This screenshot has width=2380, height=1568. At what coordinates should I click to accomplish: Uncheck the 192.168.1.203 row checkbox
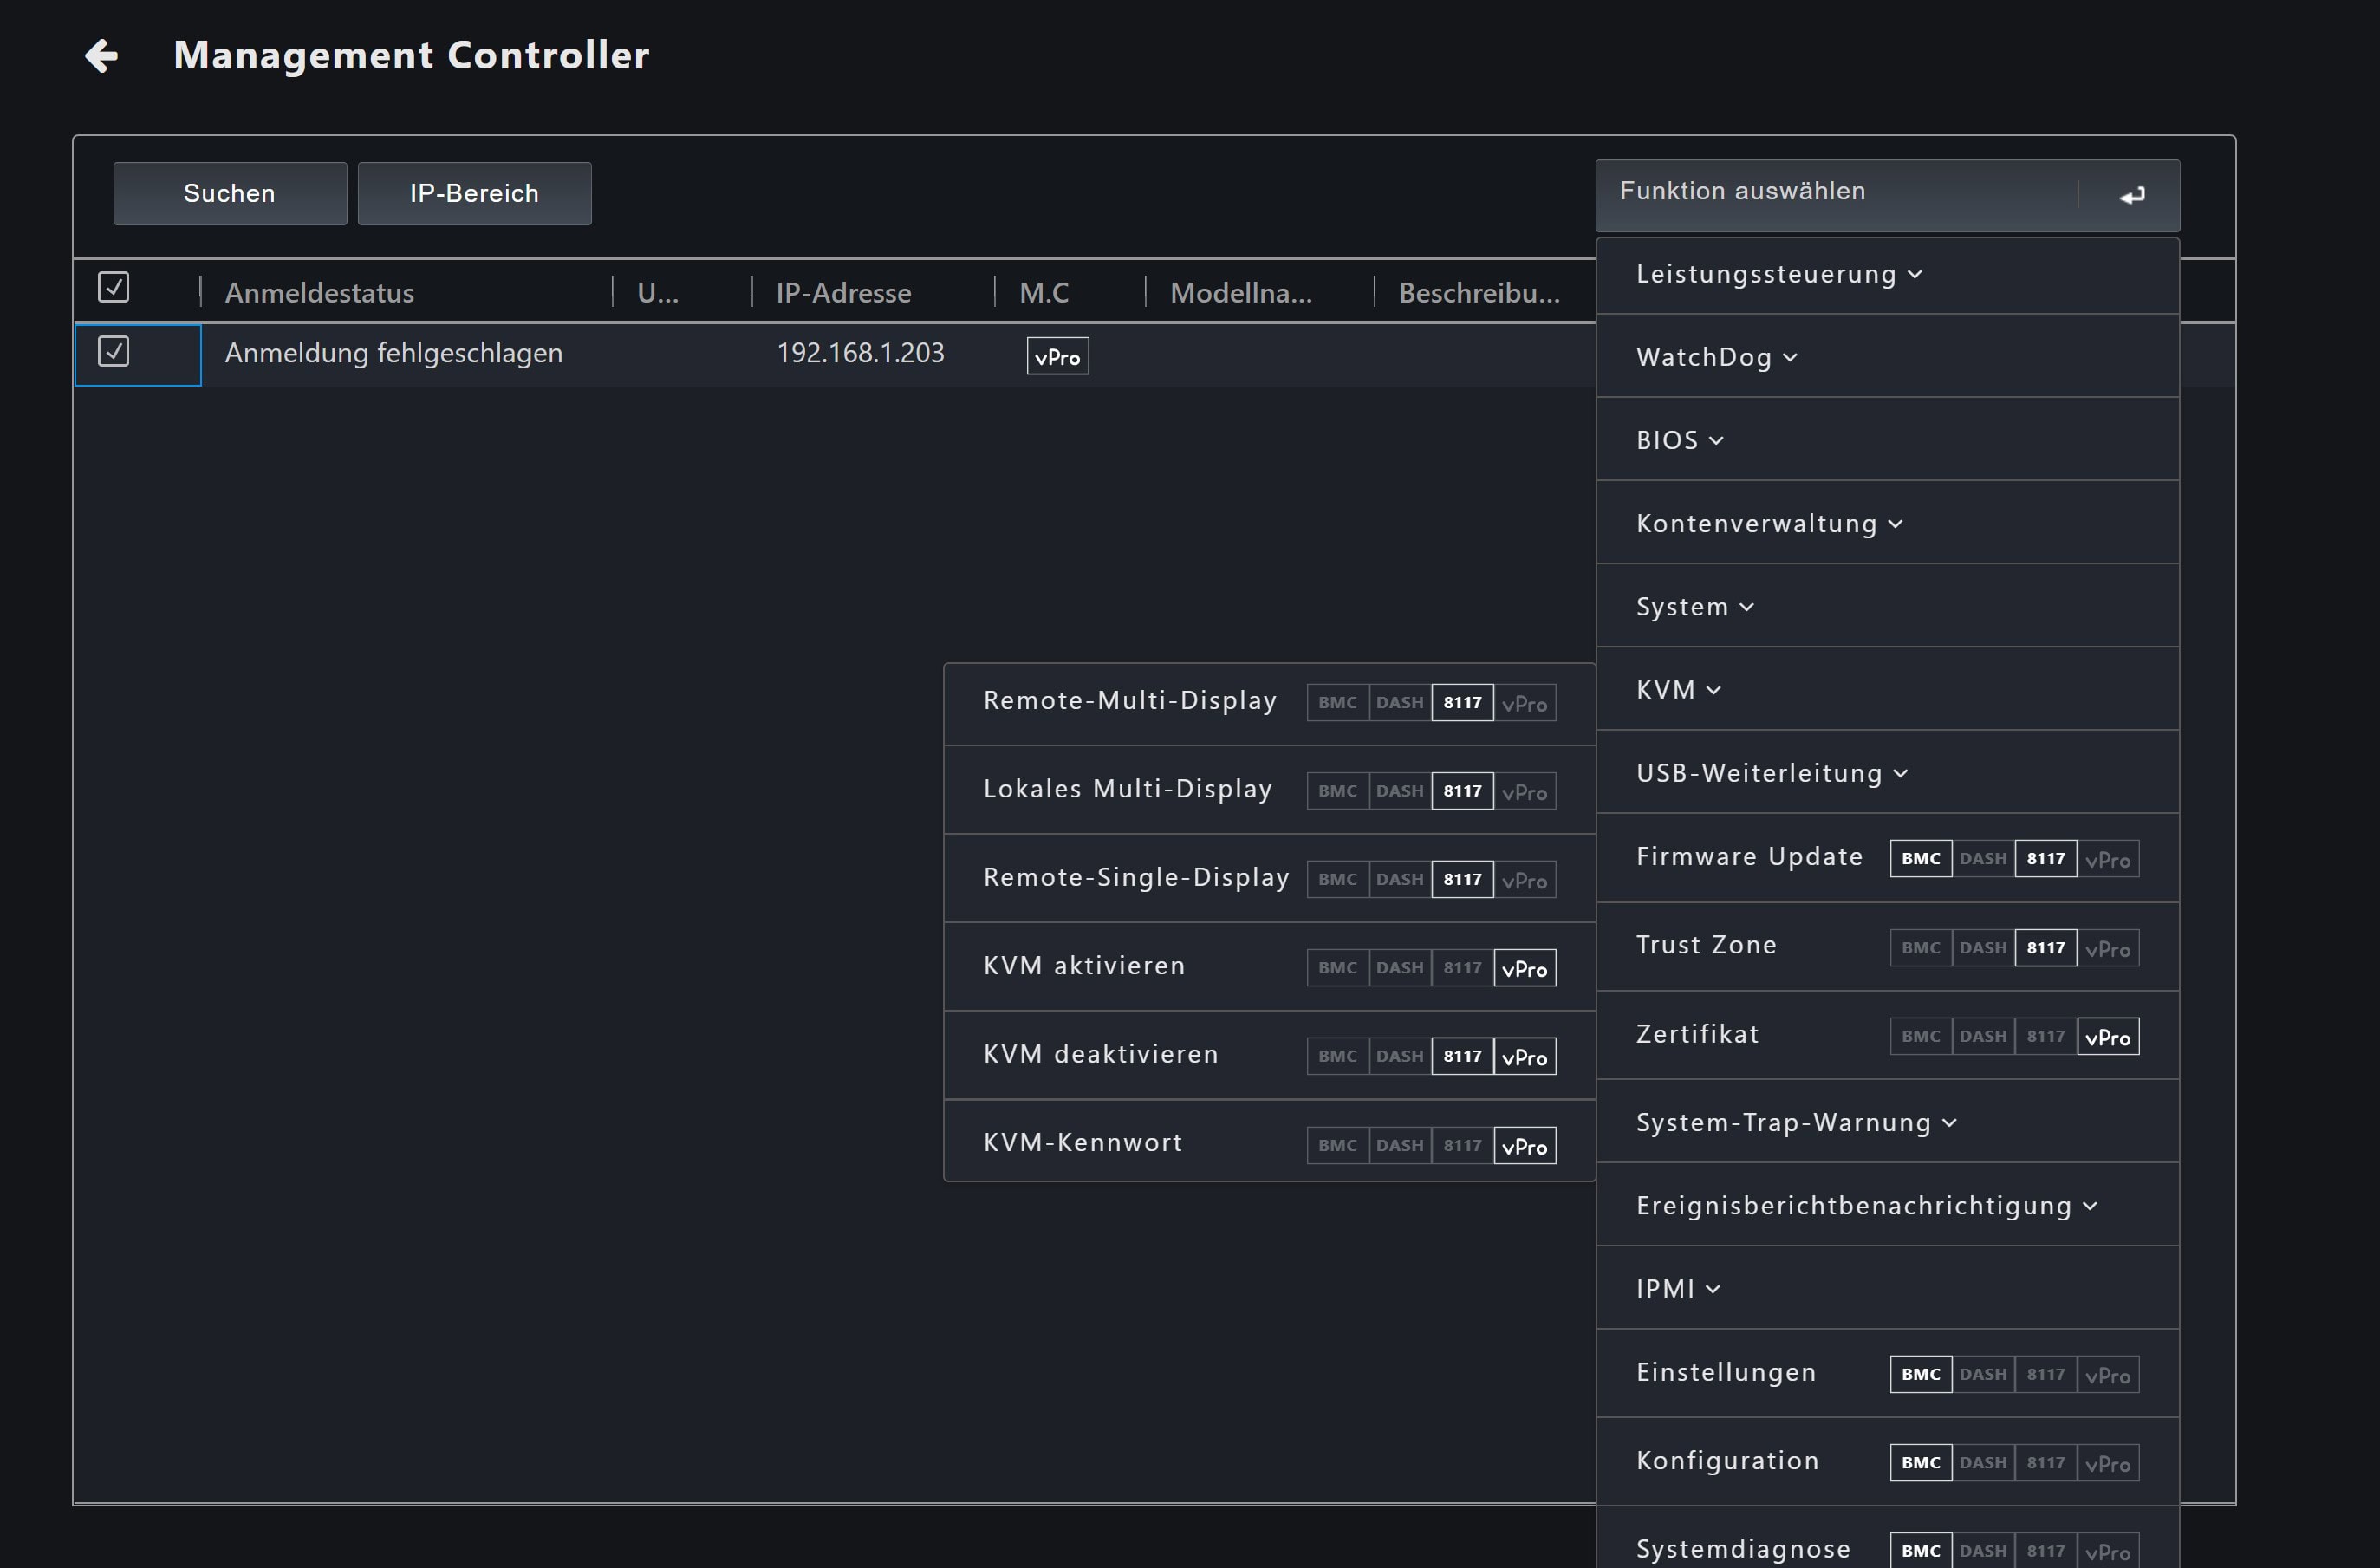[113, 352]
